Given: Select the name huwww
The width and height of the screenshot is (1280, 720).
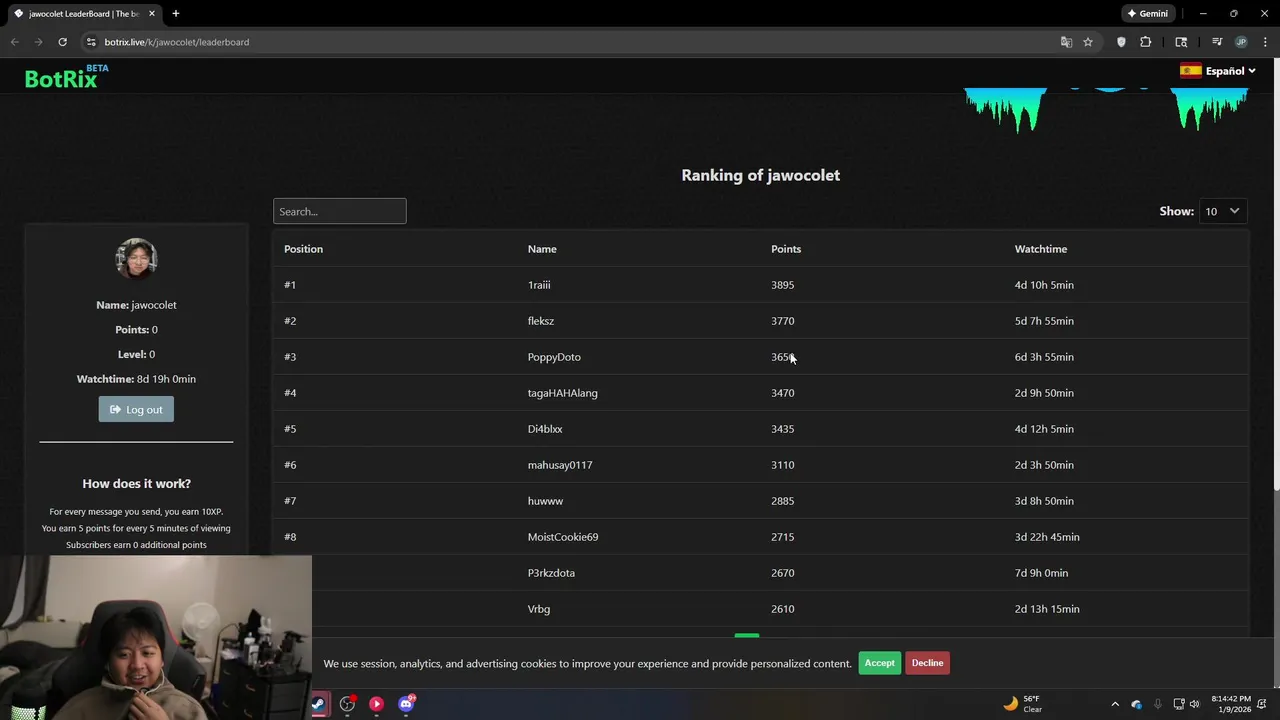Looking at the screenshot, I should pyautogui.click(x=545, y=501).
